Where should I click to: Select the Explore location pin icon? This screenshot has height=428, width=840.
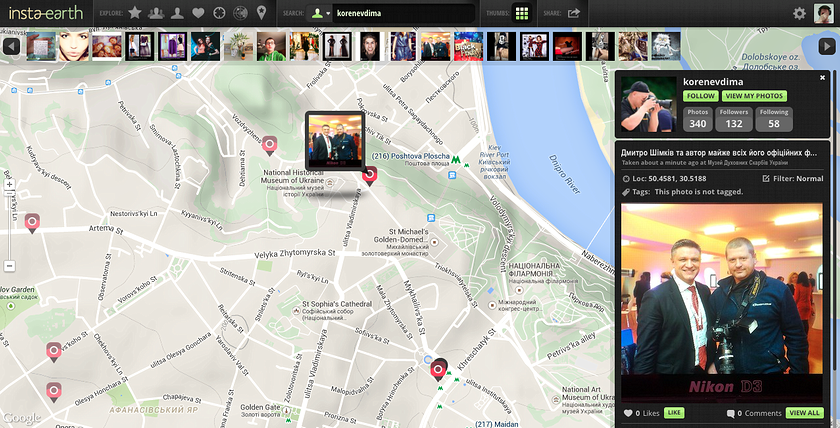click(261, 13)
